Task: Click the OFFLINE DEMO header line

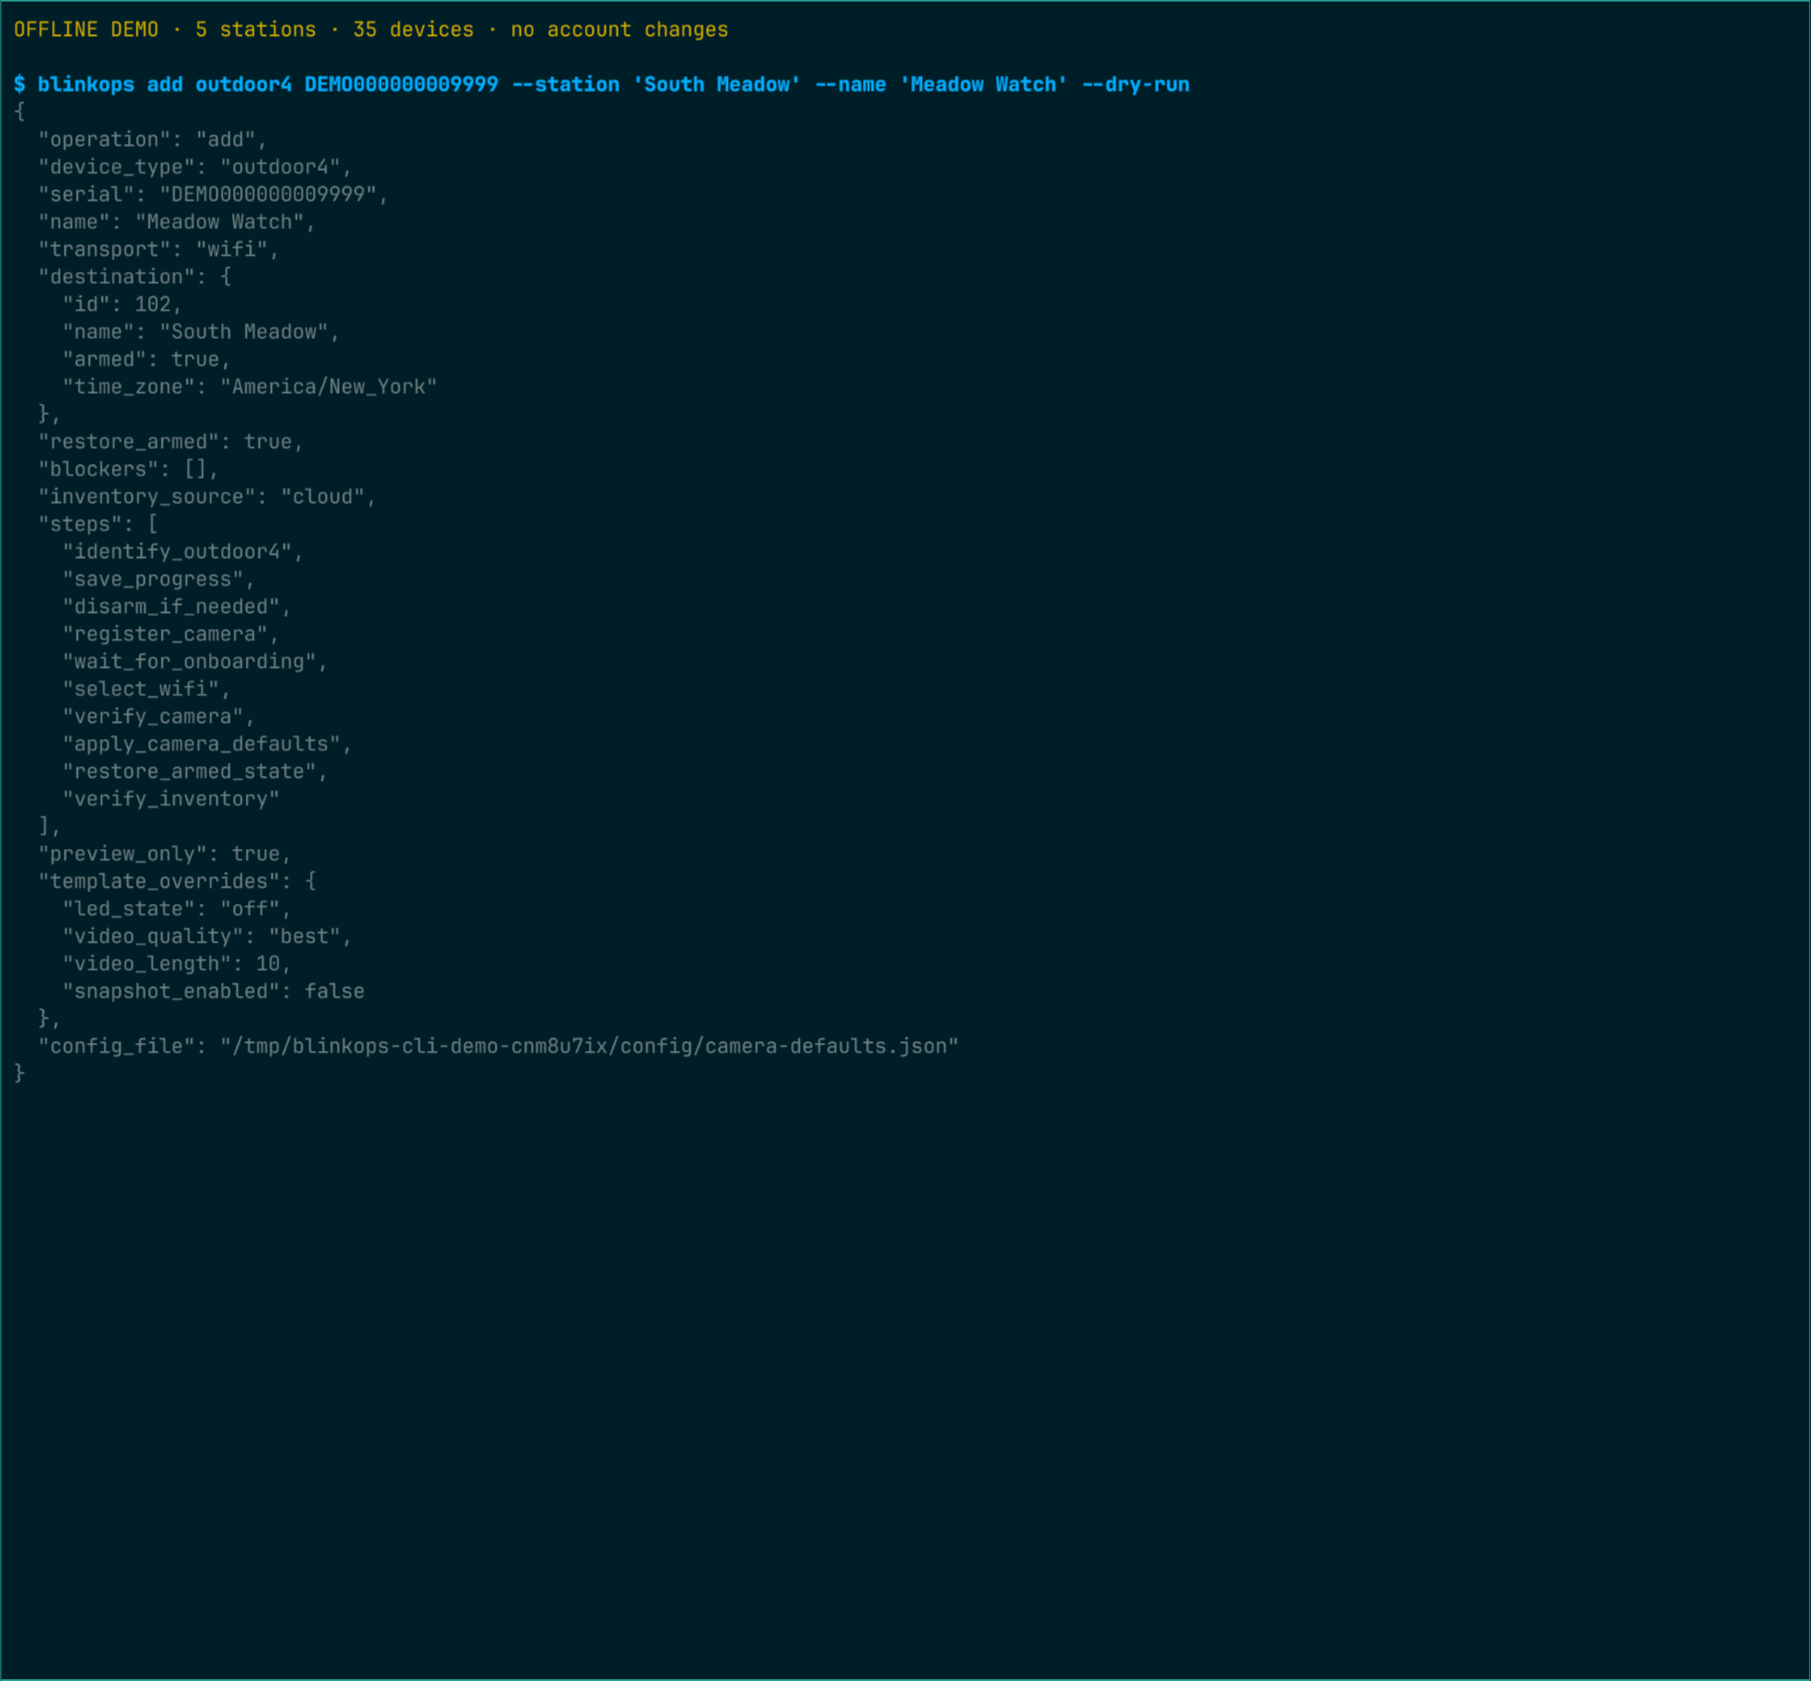Action: point(371,30)
